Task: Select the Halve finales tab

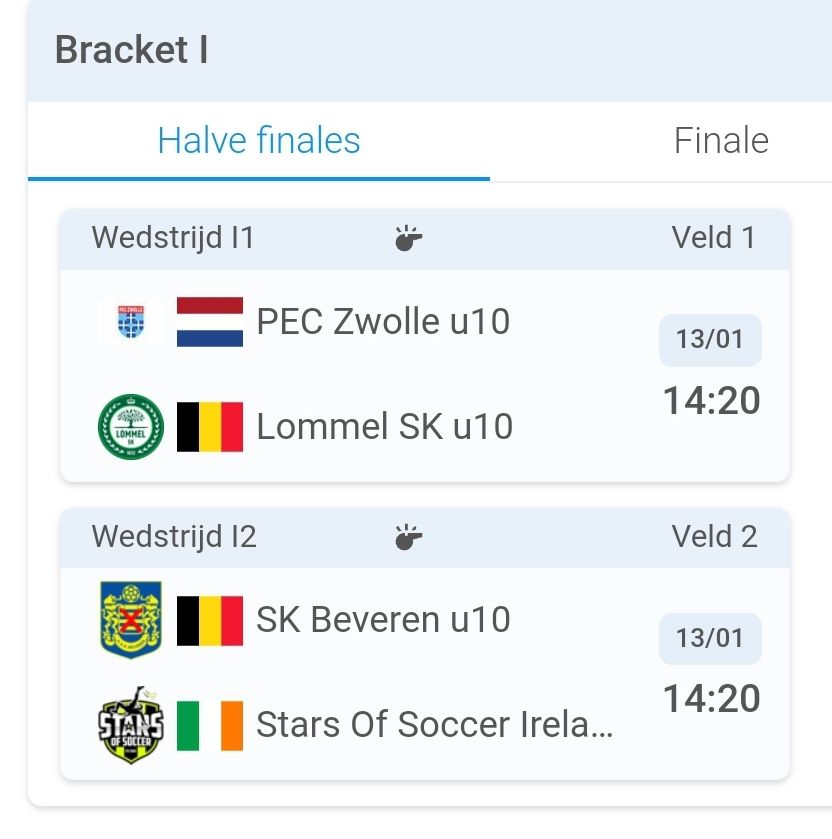Action: pos(259,141)
